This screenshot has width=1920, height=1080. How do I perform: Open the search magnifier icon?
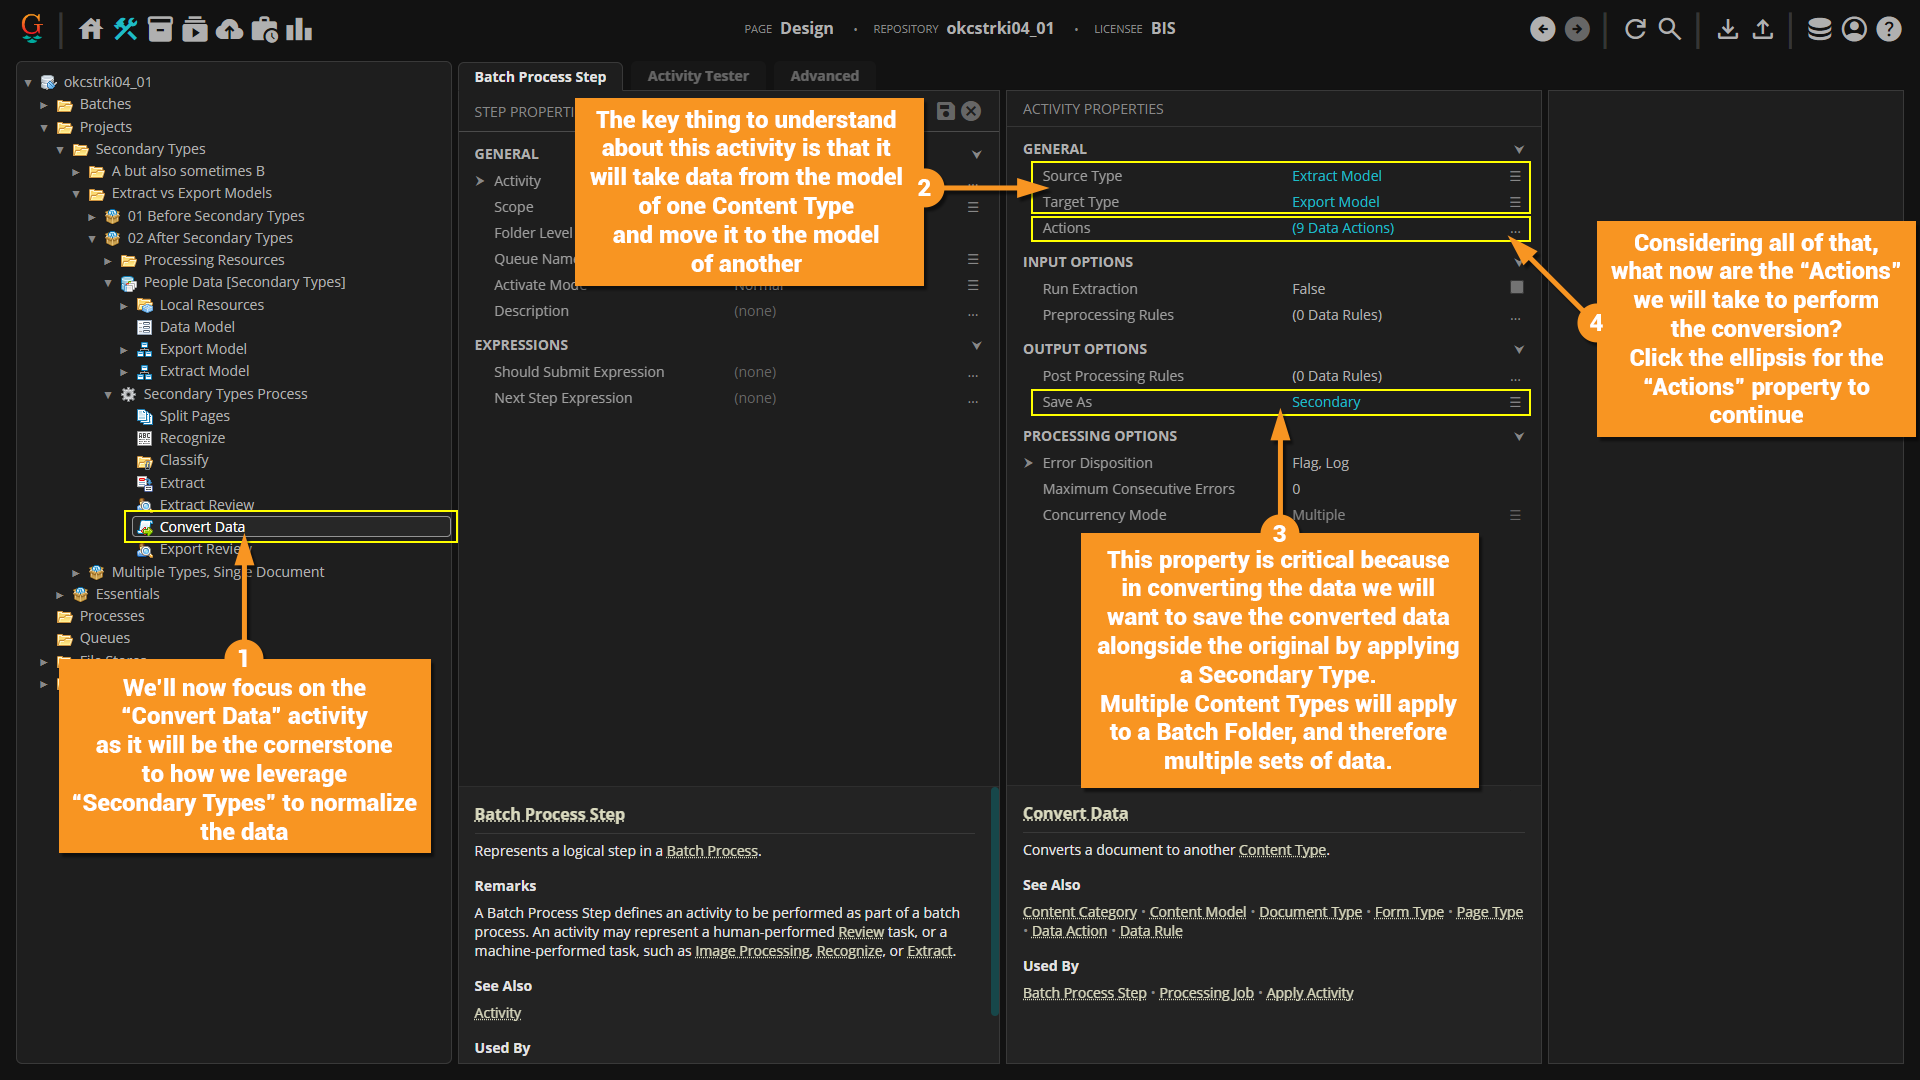(1670, 29)
